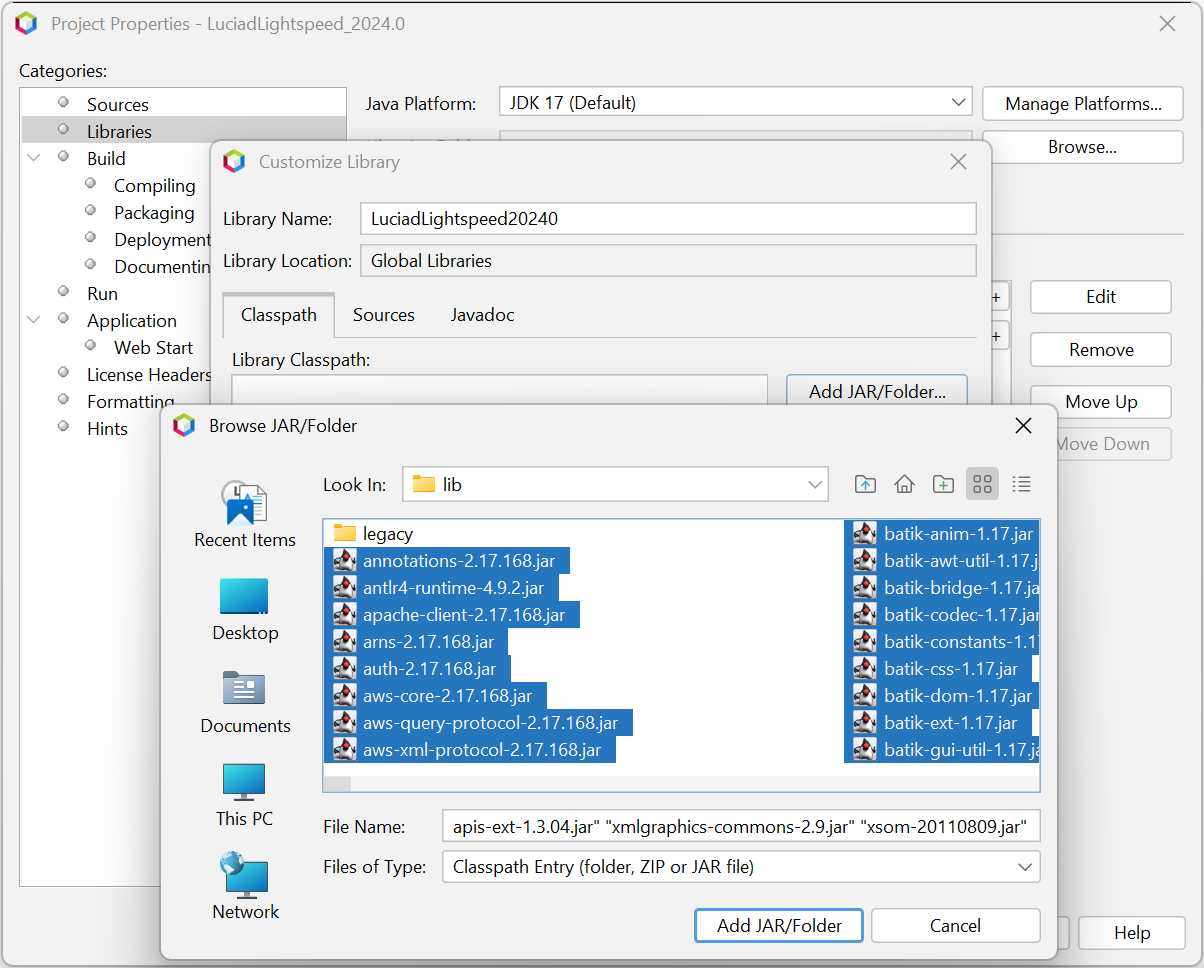Open Network shortcut in browse dialog
Image resolution: width=1204 pixels, height=968 pixels.
pyautogui.click(x=245, y=887)
